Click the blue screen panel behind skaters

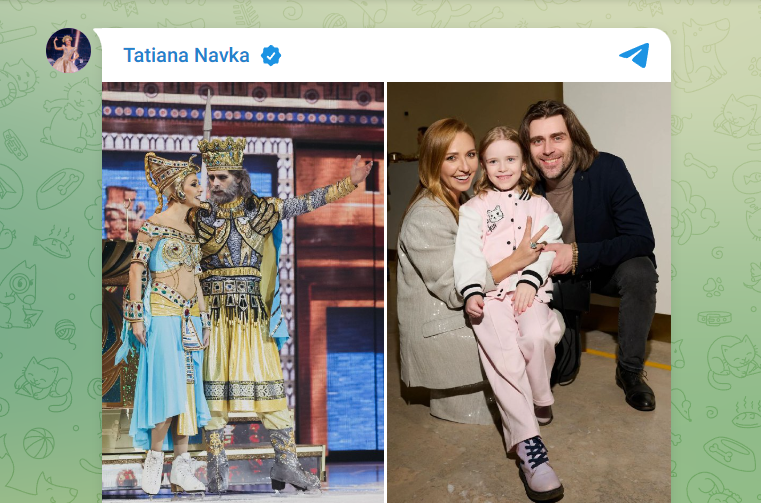point(354,379)
